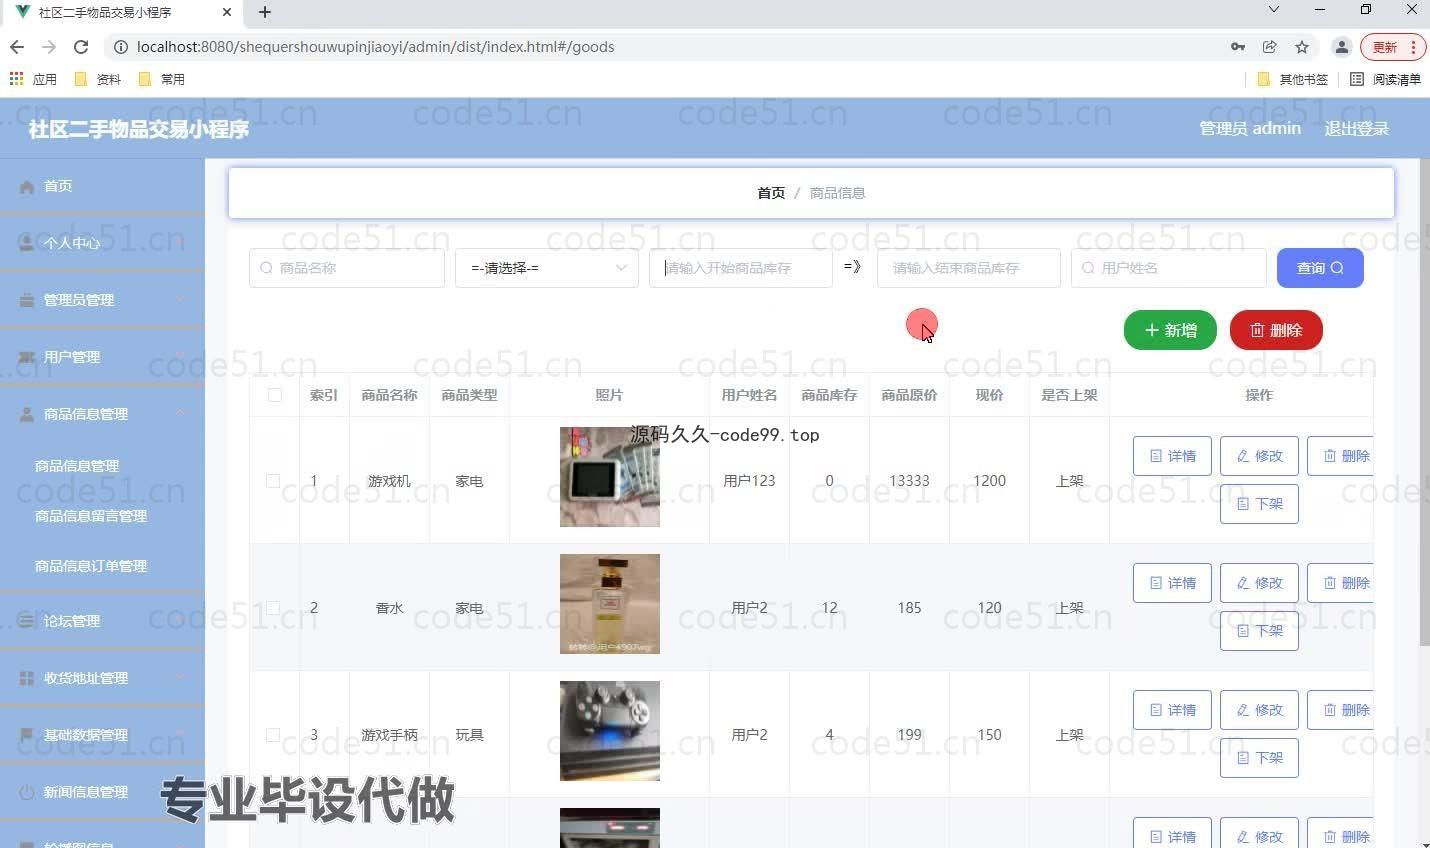Screen dimensions: 1430x848
Task: Click 修改 for the 香水 row
Action: 1259,583
